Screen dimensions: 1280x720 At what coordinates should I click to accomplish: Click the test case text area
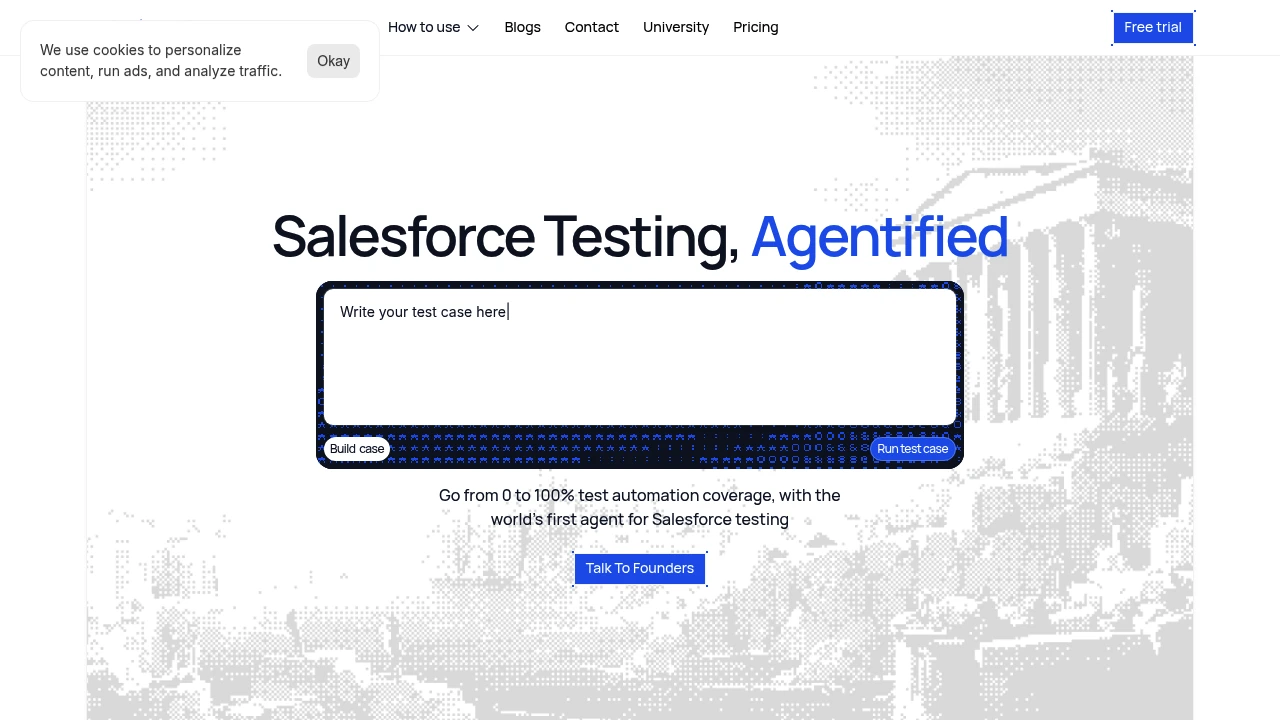[640, 358]
